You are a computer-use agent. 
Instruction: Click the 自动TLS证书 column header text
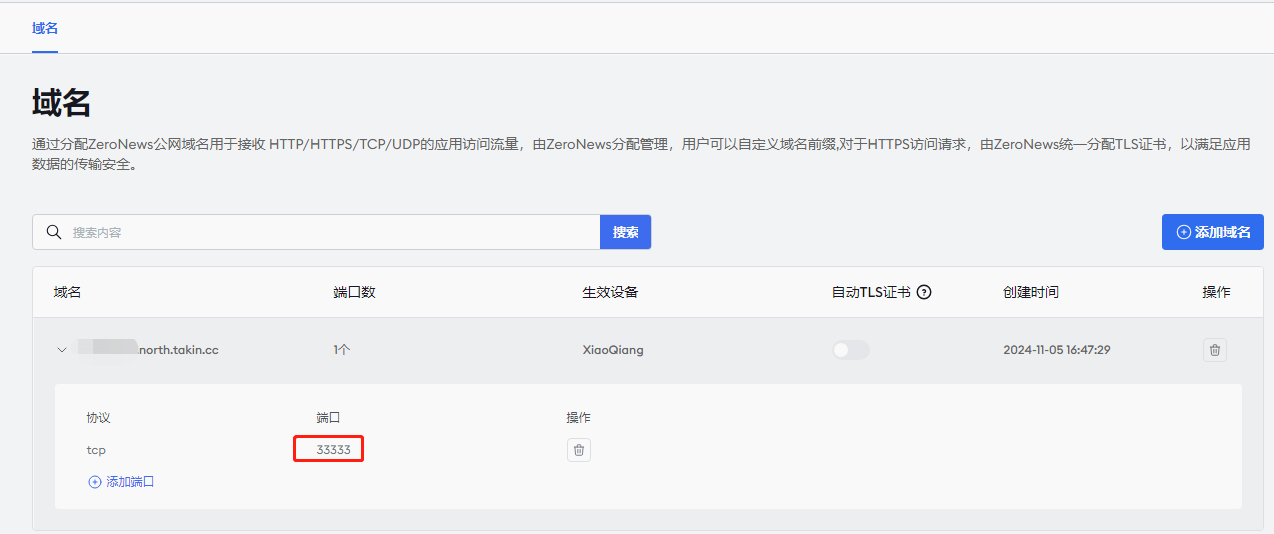click(x=871, y=293)
